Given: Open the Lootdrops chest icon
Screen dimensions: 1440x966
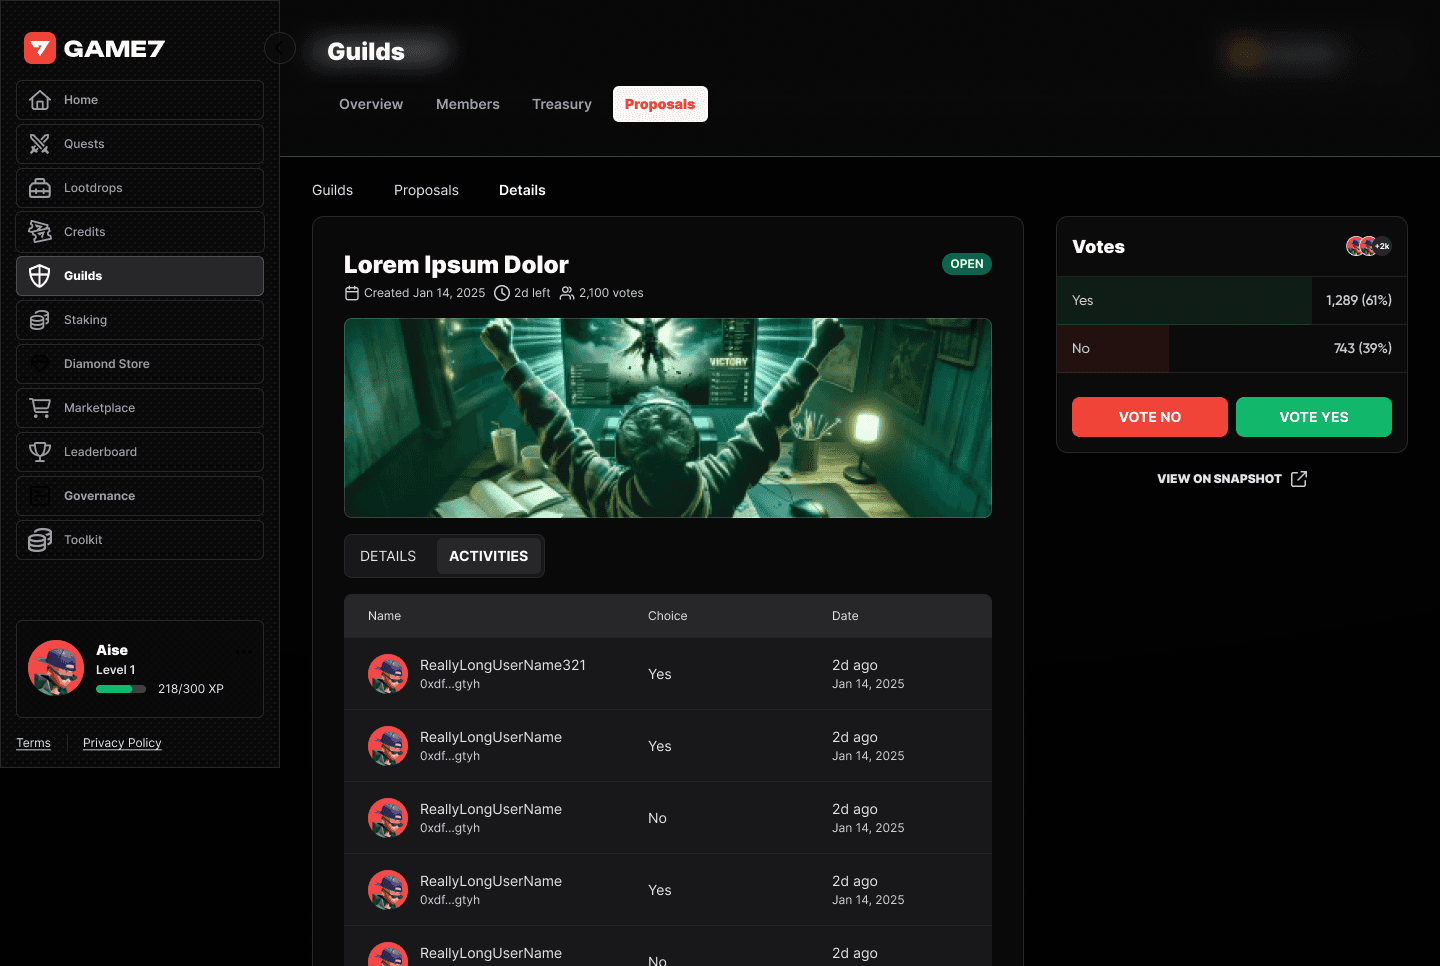Looking at the screenshot, I should (40, 188).
